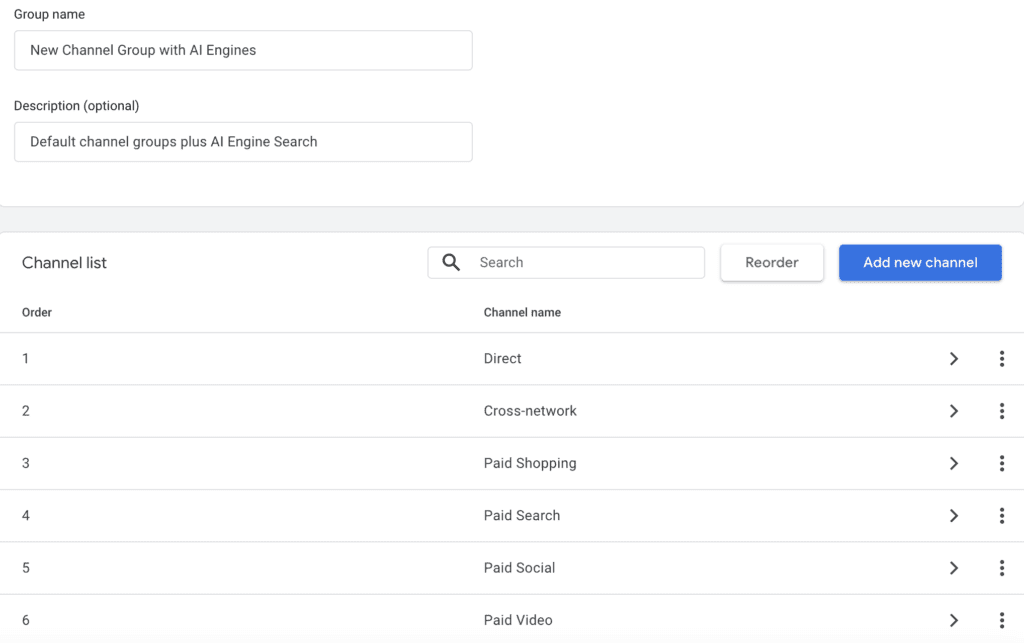Click the Reorder button
This screenshot has width=1024, height=643.
771,262
